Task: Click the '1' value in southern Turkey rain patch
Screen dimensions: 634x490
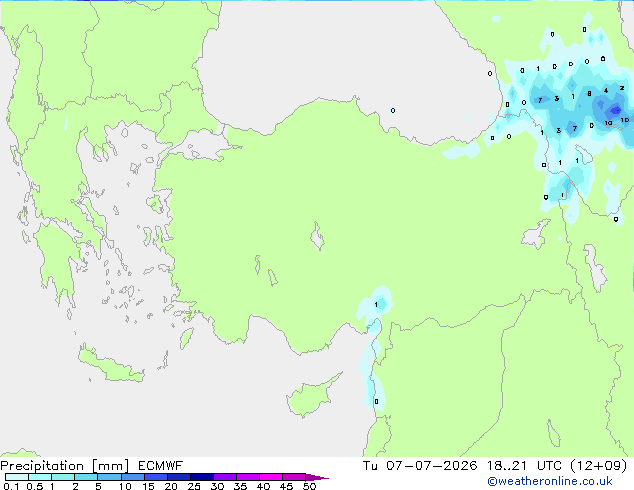Action: point(376,304)
